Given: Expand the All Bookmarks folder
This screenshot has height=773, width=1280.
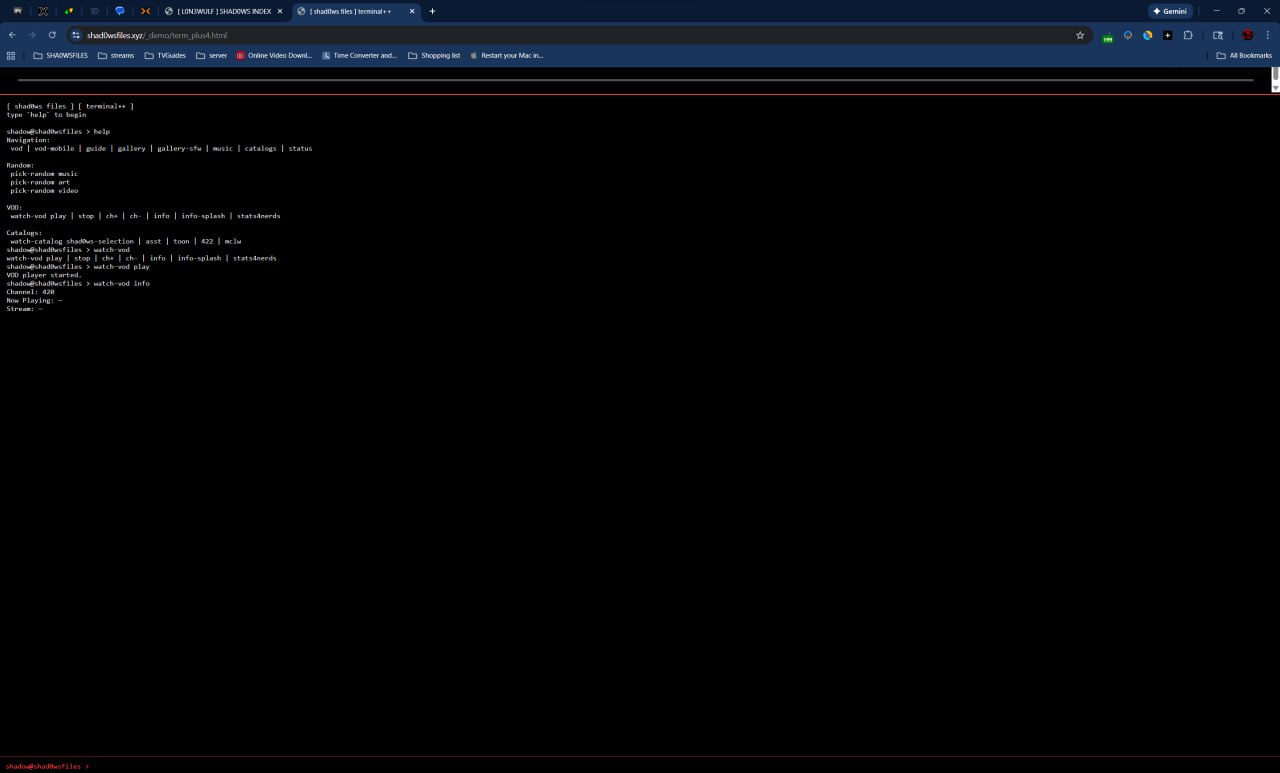Looking at the screenshot, I should click(1244, 56).
